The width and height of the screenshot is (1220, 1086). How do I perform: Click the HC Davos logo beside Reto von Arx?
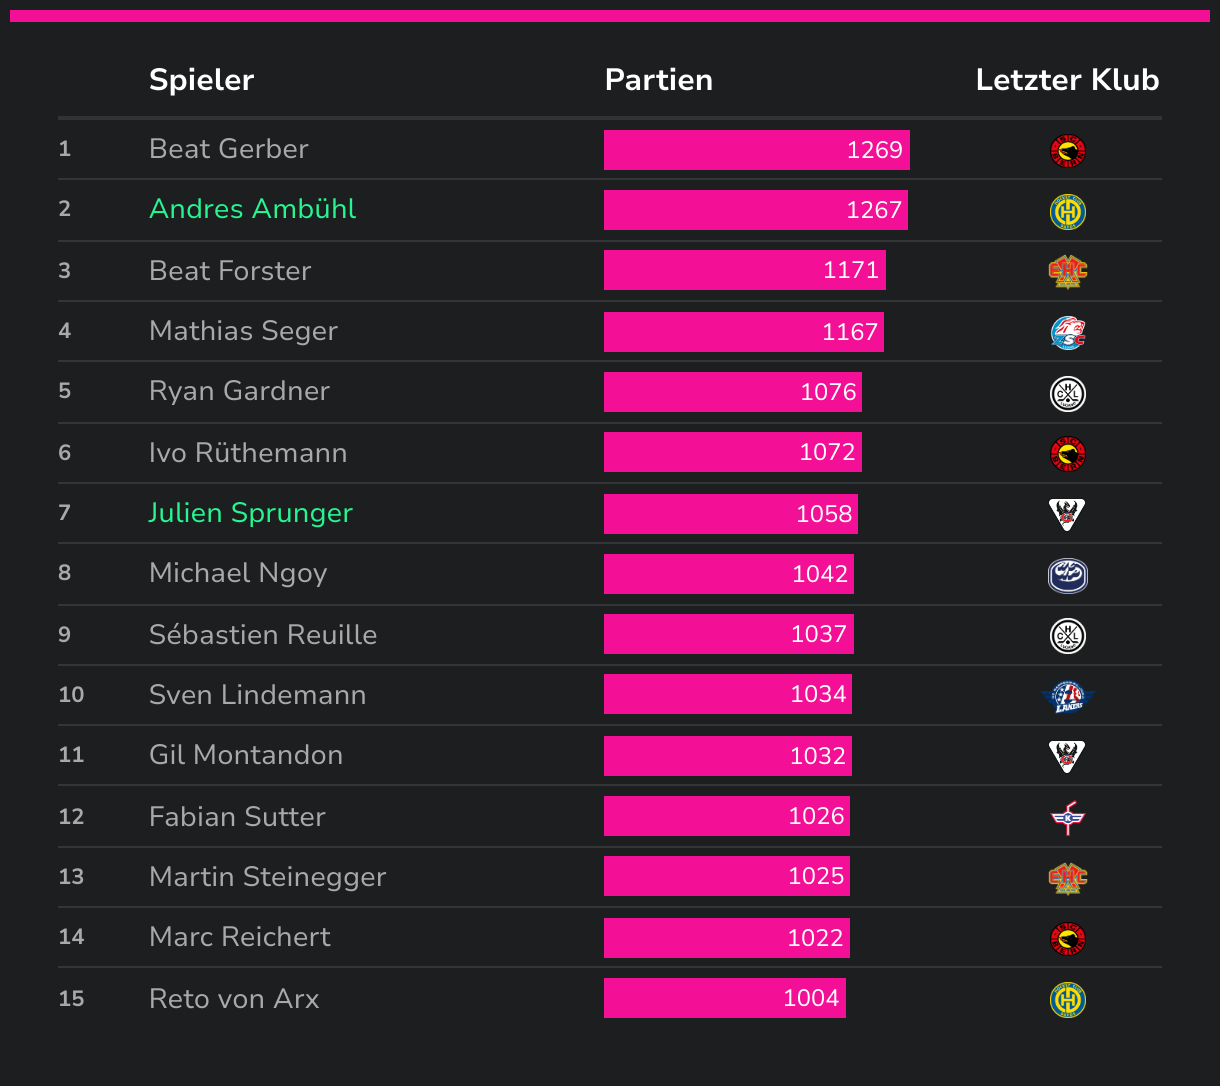coord(1068,999)
